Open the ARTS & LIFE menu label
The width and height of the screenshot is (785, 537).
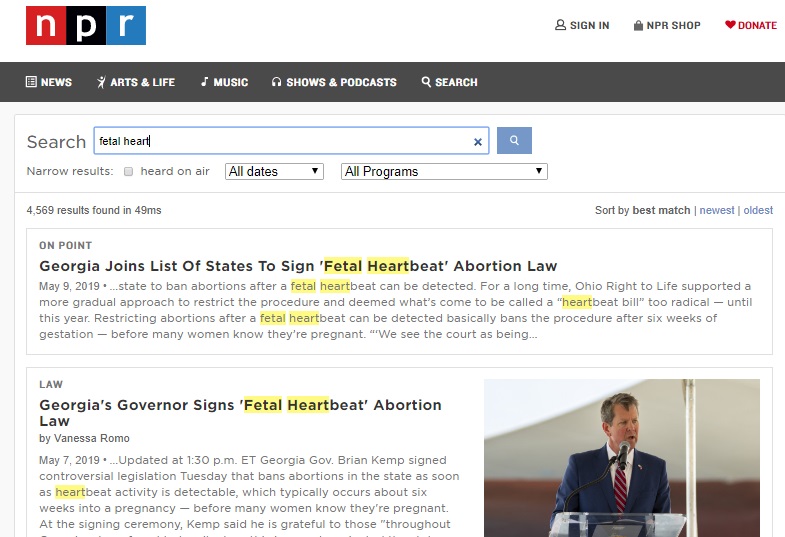coord(142,82)
